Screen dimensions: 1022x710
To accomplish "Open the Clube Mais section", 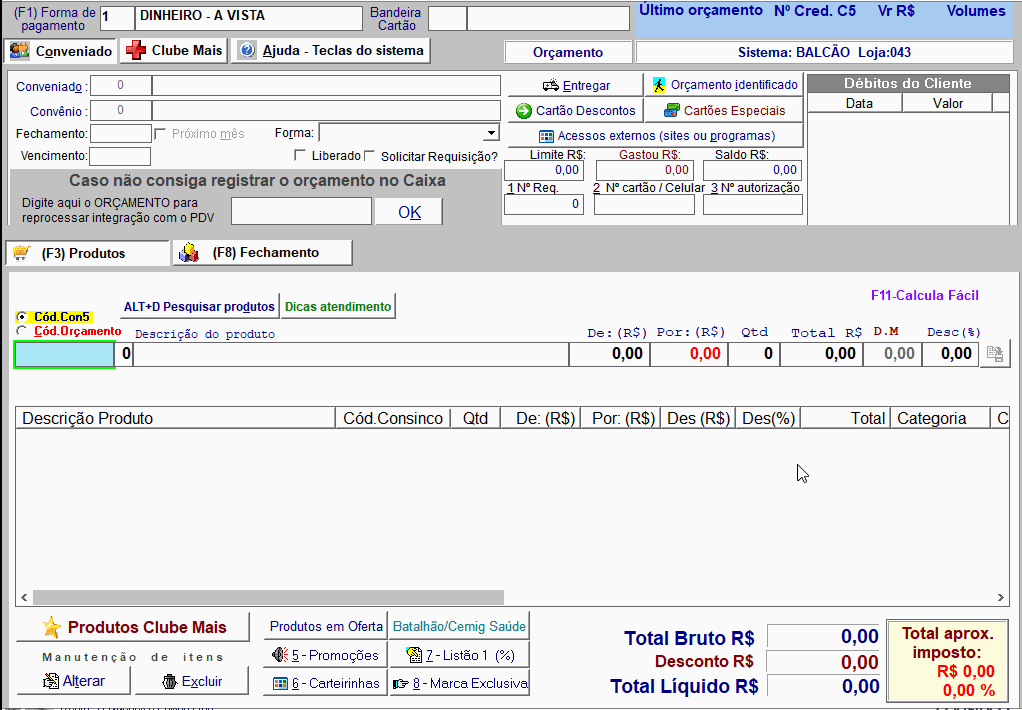I will [174, 50].
